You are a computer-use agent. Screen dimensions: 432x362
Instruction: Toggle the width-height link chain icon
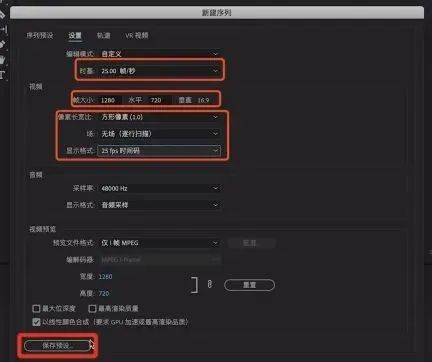coord(210,284)
